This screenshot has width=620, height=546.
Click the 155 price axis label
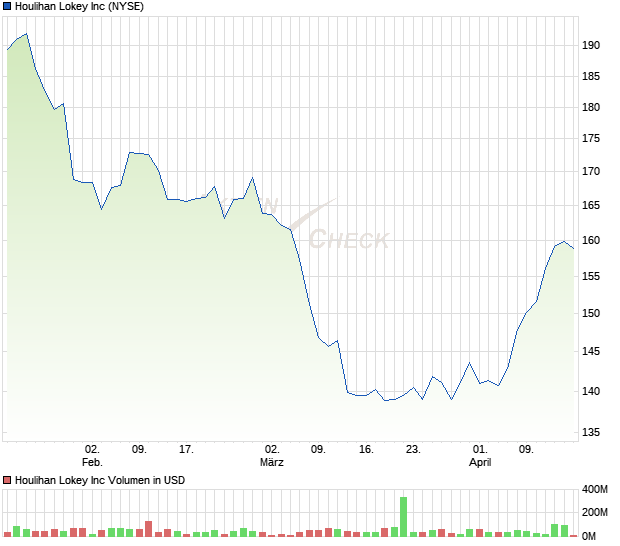(x=591, y=276)
